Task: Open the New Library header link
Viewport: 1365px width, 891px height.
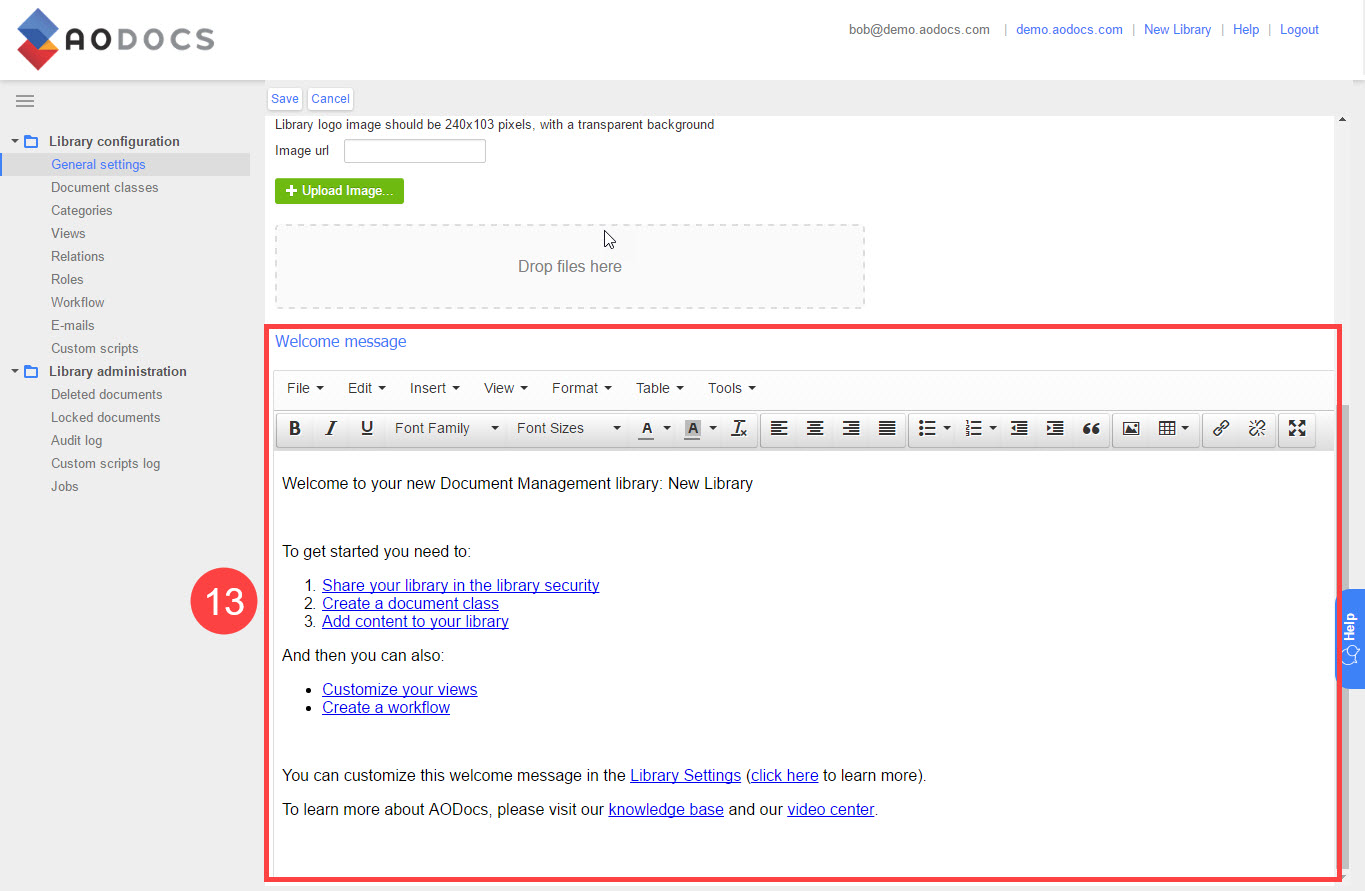Action: click(1177, 30)
